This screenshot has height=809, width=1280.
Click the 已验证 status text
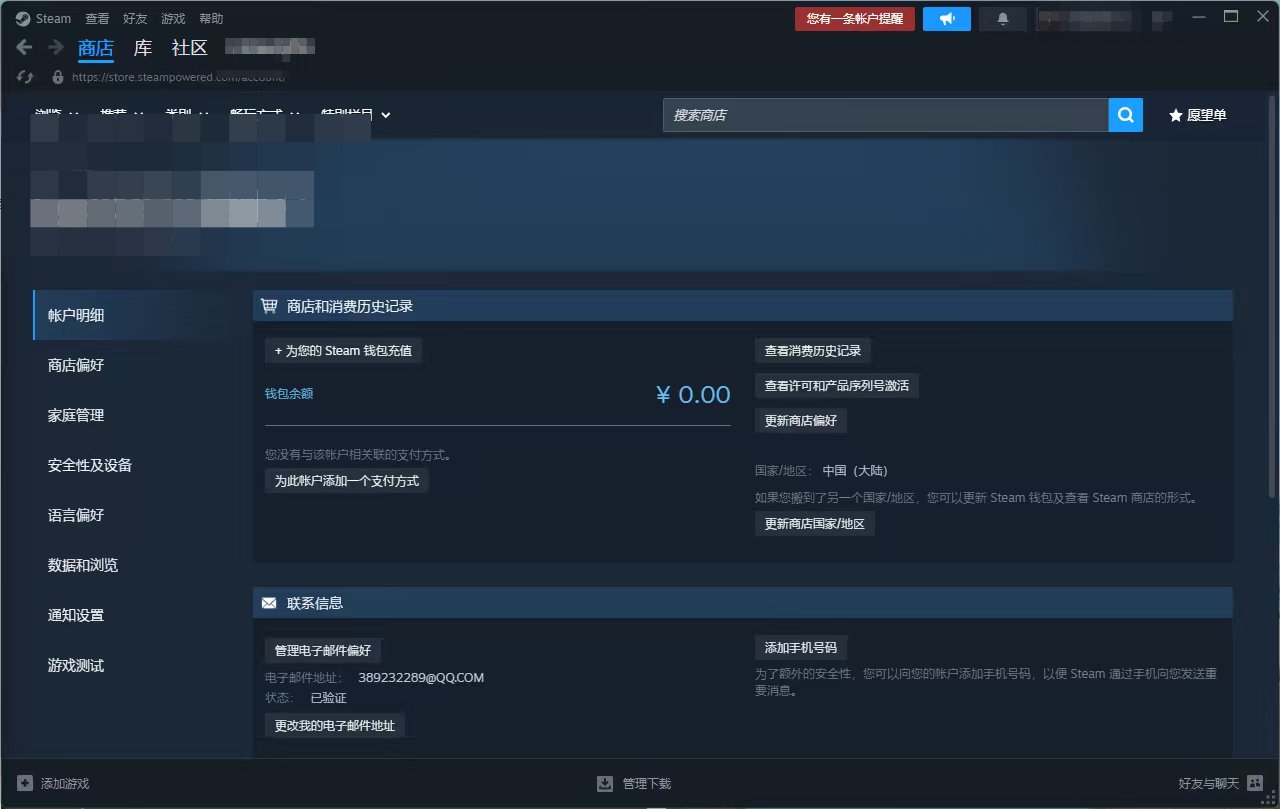[x=328, y=698]
